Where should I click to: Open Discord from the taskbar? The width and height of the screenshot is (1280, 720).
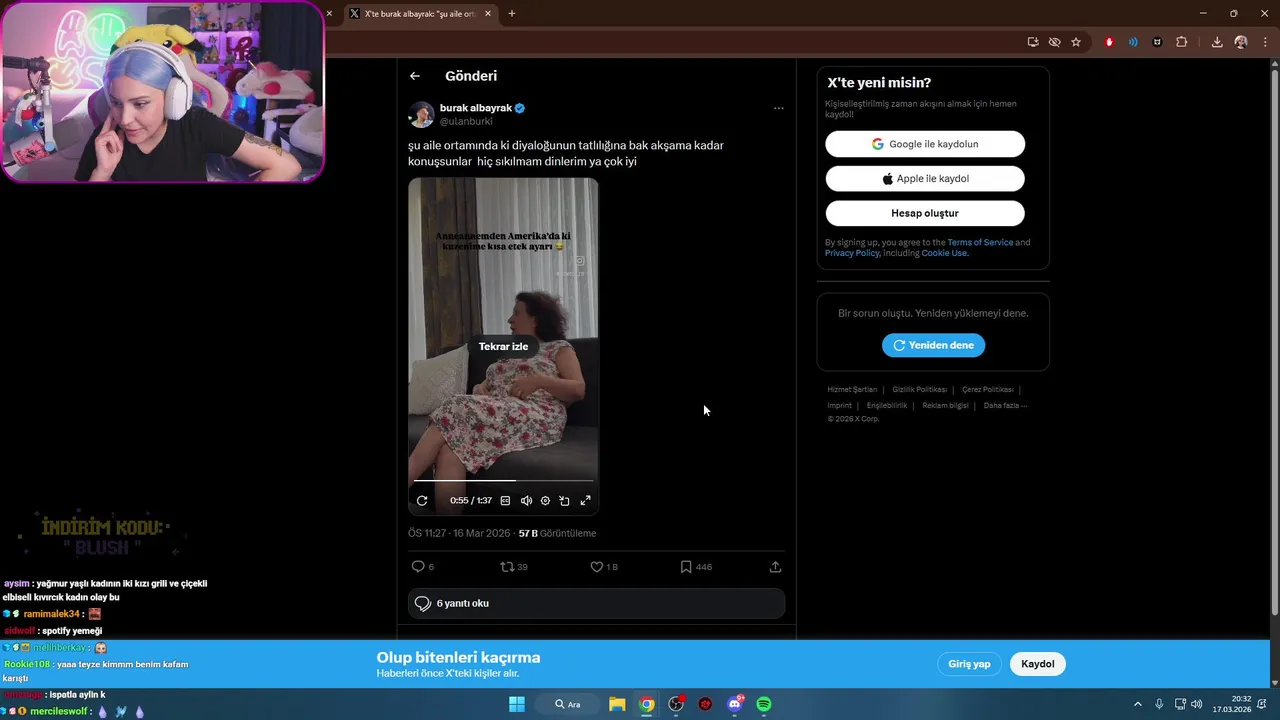(x=735, y=704)
